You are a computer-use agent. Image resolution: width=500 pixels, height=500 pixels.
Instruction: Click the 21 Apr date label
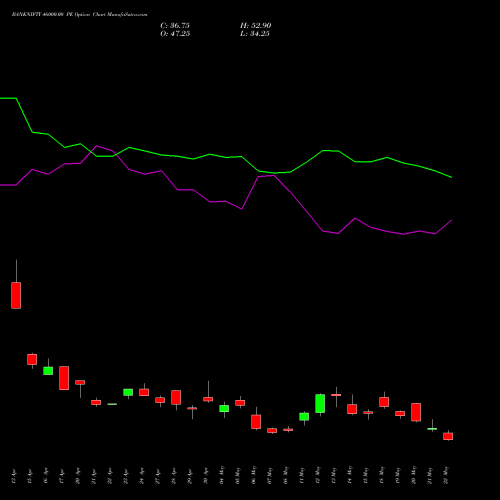click(94, 476)
